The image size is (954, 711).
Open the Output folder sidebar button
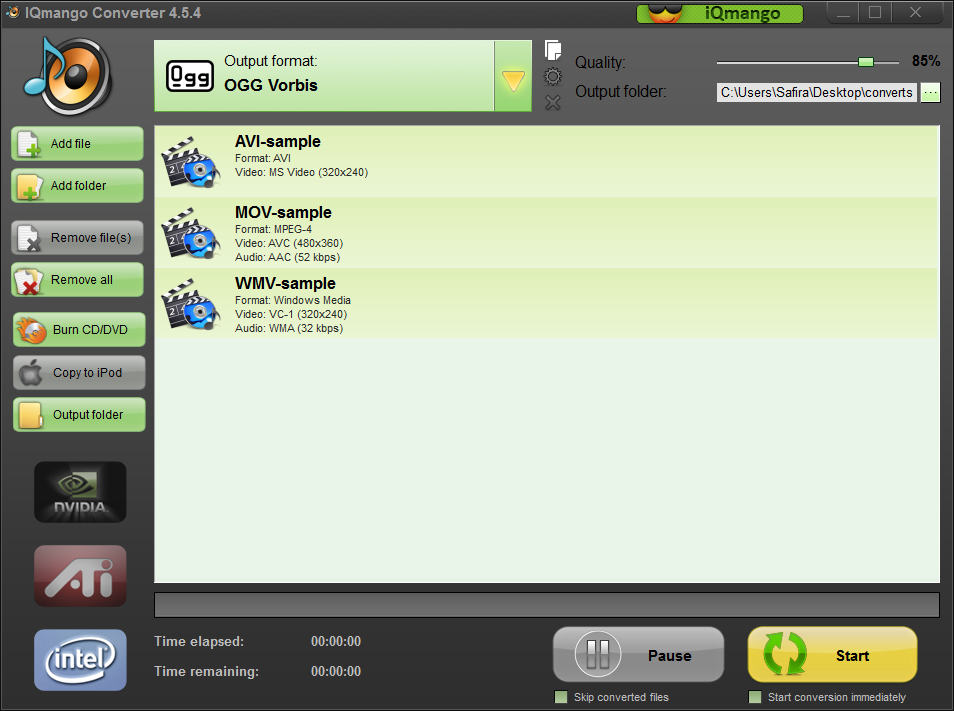pyautogui.click(x=79, y=415)
